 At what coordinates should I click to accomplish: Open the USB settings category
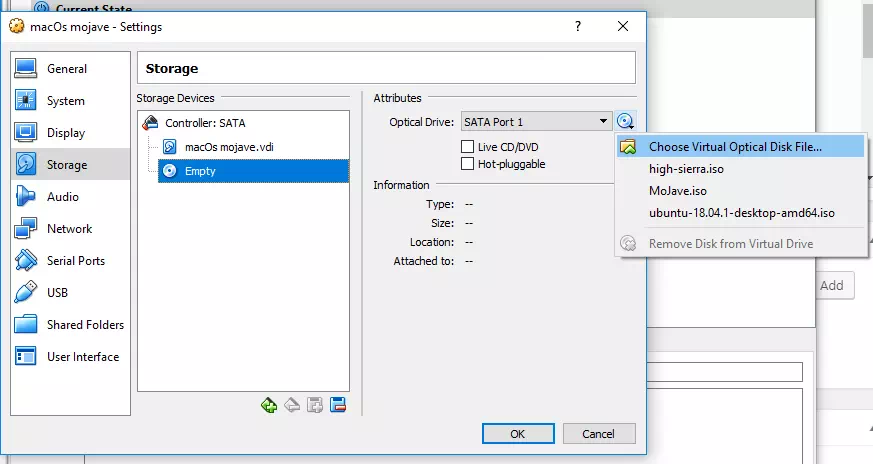70,292
